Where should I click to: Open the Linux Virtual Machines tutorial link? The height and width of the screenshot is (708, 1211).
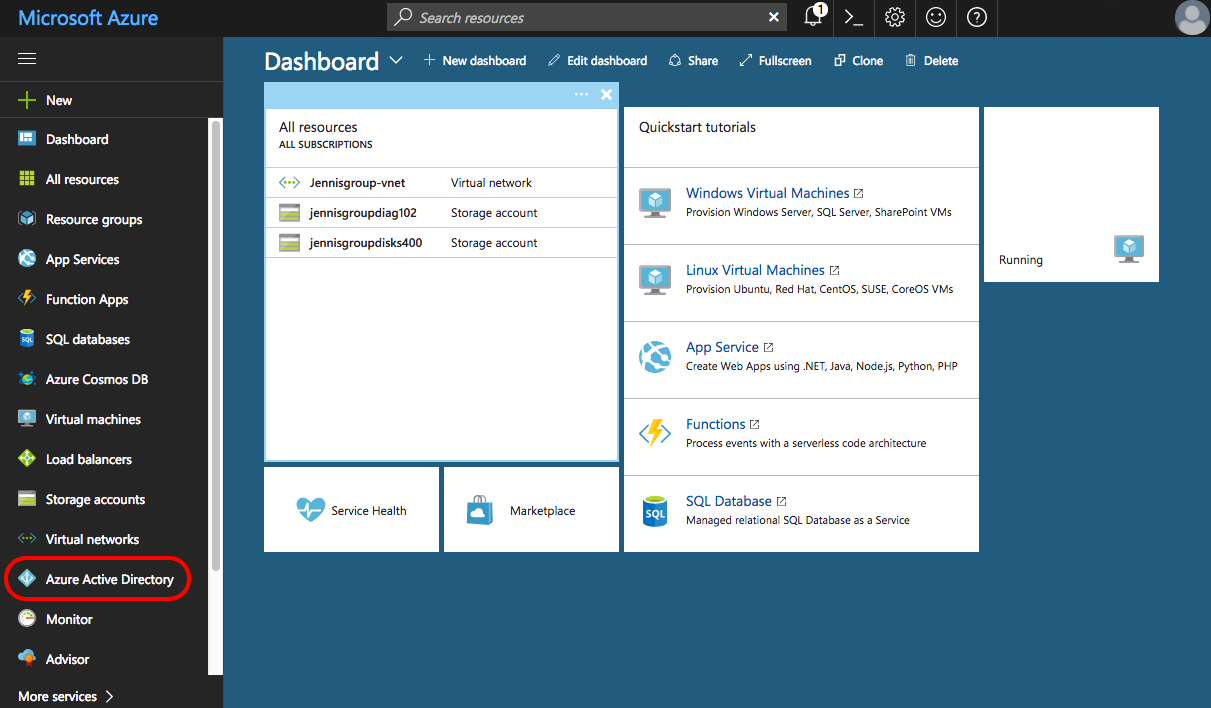coord(755,270)
